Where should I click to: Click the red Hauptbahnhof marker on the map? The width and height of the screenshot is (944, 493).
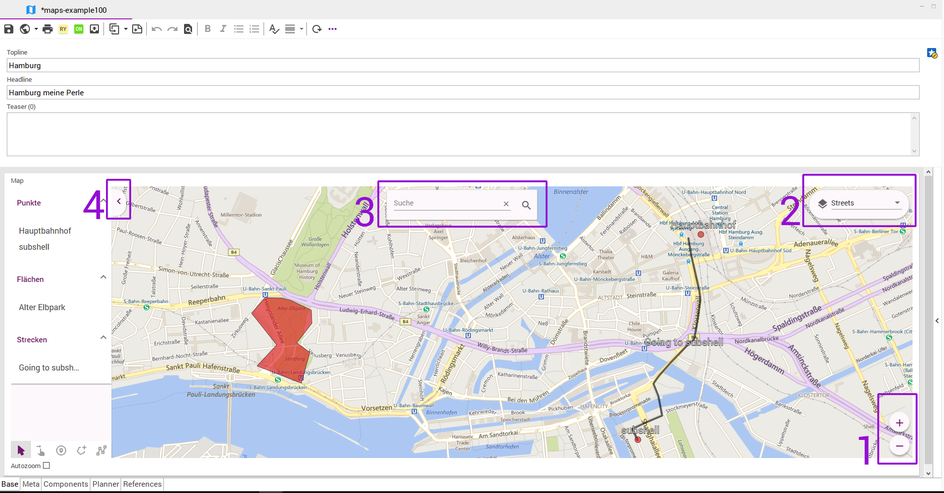pos(701,234)
